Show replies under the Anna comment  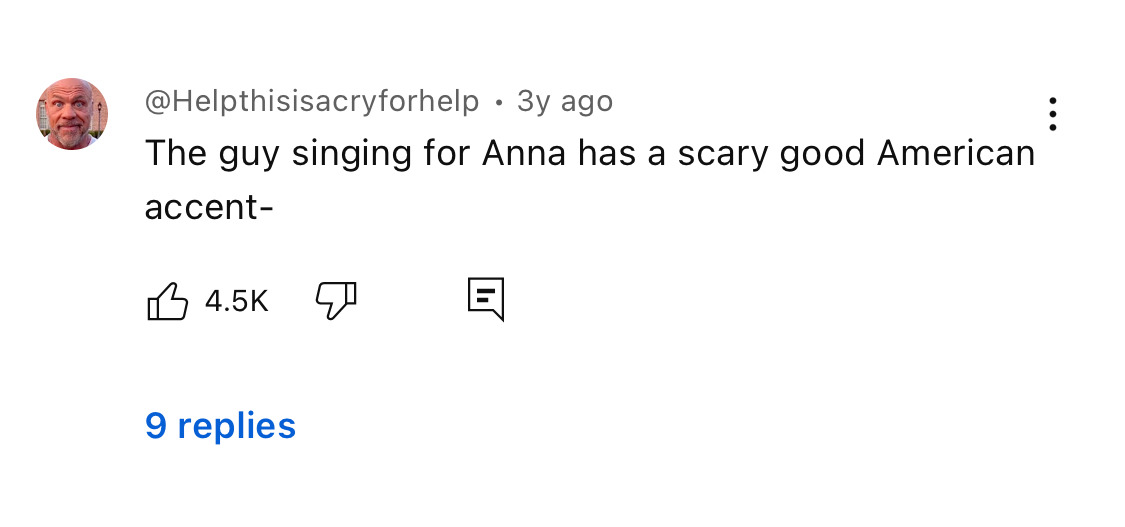click(x=220, y=426)
